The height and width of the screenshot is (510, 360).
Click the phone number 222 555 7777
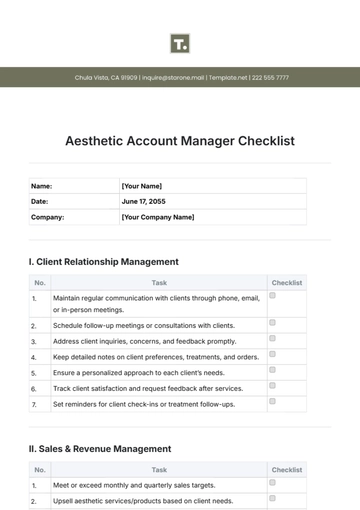point(270,78)
